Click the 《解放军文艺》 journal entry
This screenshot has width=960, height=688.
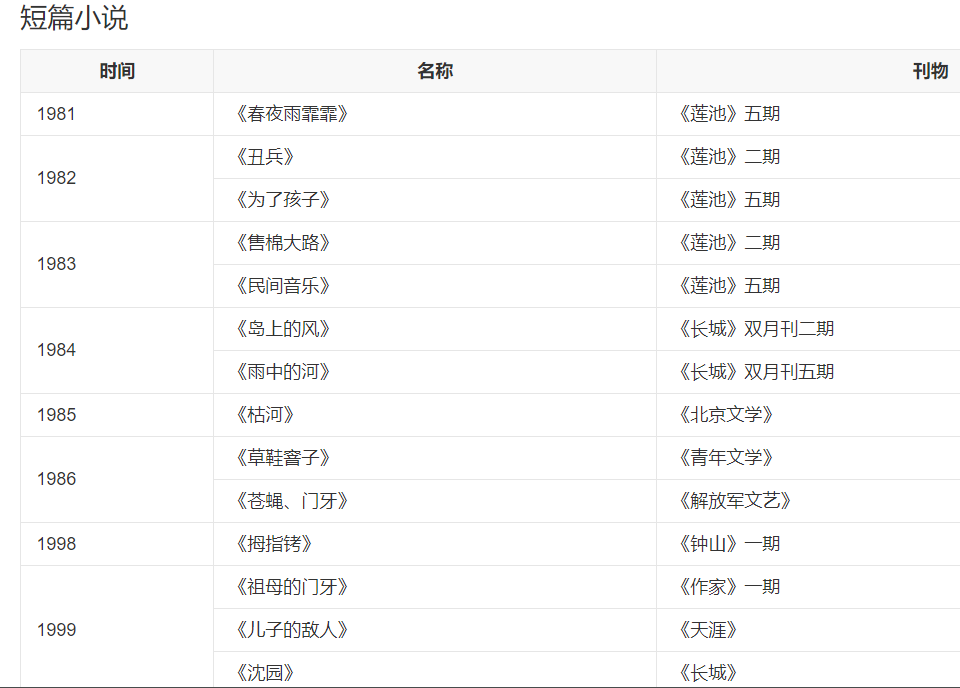(735, 501)
